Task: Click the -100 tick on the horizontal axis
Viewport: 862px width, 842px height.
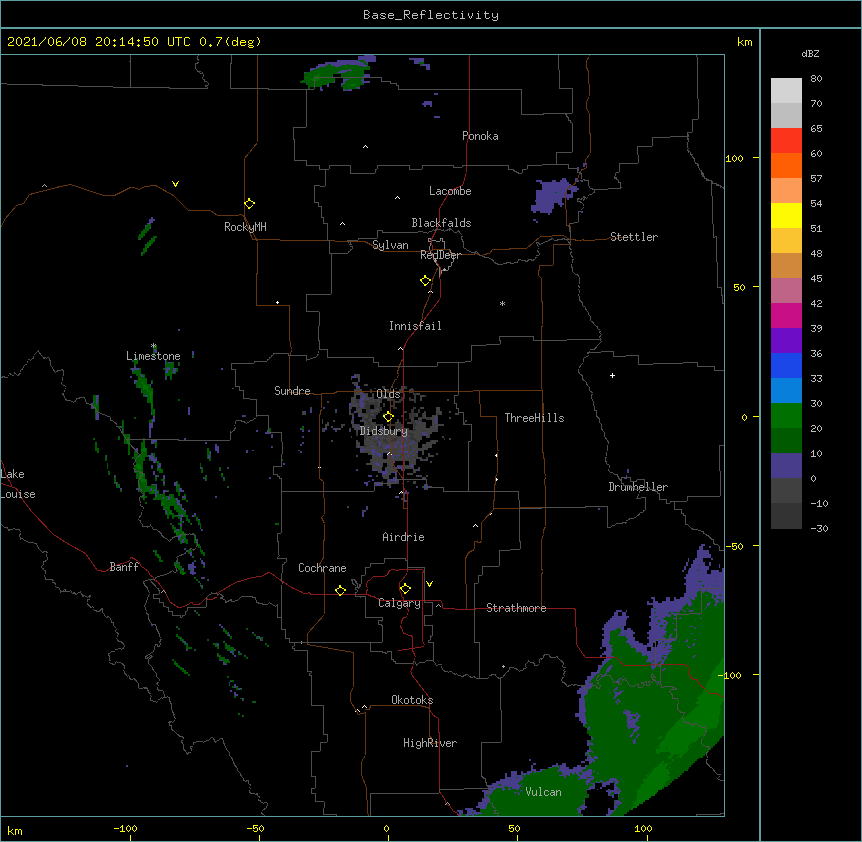Action: pos(125,828)
